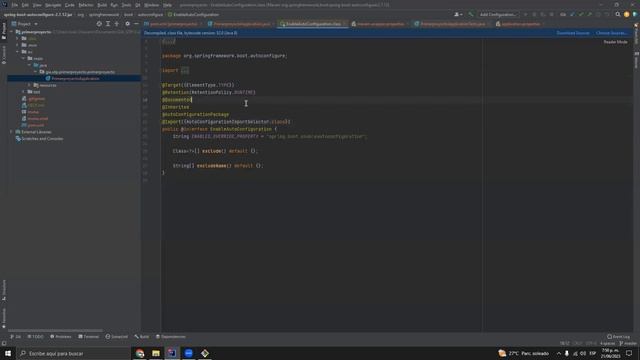Open the File menu
Screen dimensions: 640x360
[x=15, y=5]
